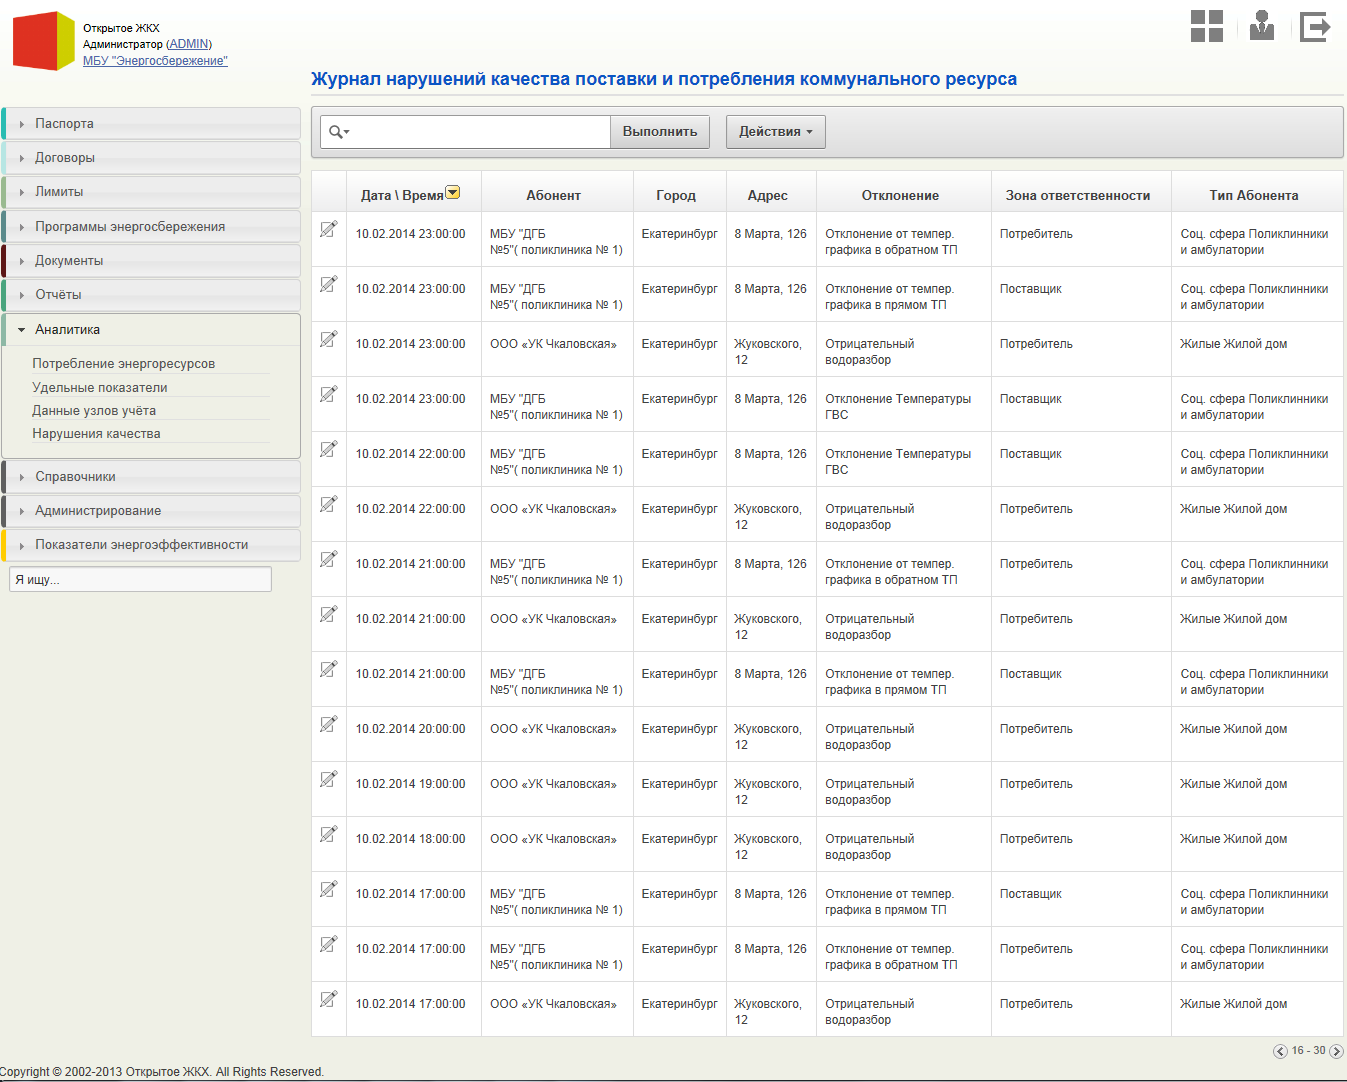Select Потребление энергоресурсов menu item
The height and width of the screenshot is (1082, 1347).
(123, 364)
